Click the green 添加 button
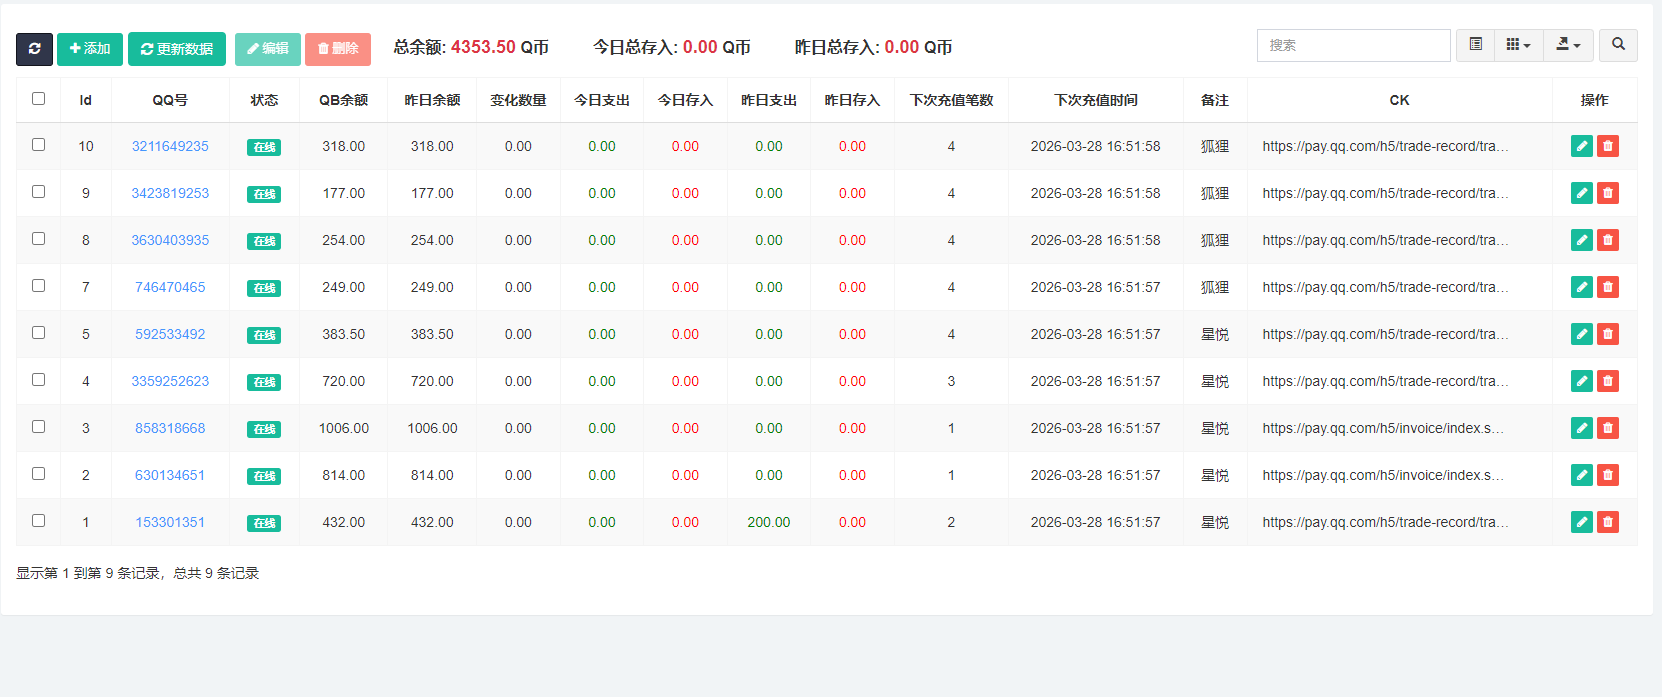The image size is (1662, 697). [90, 49]
